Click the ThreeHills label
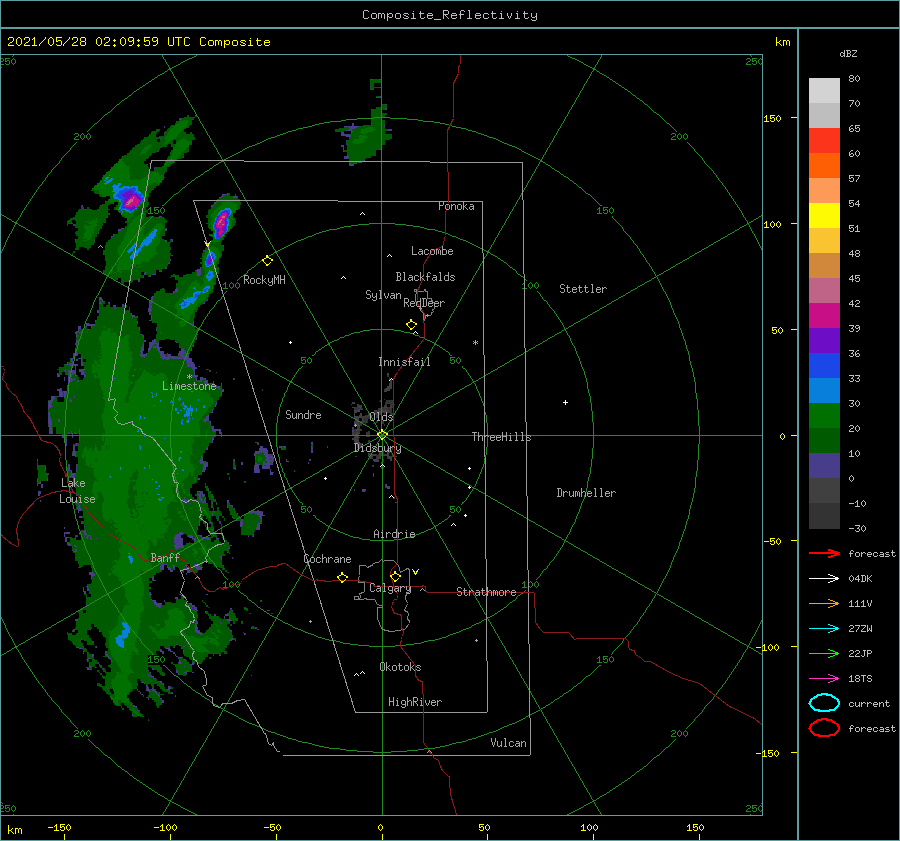The image size is (900, 841). 501,437
